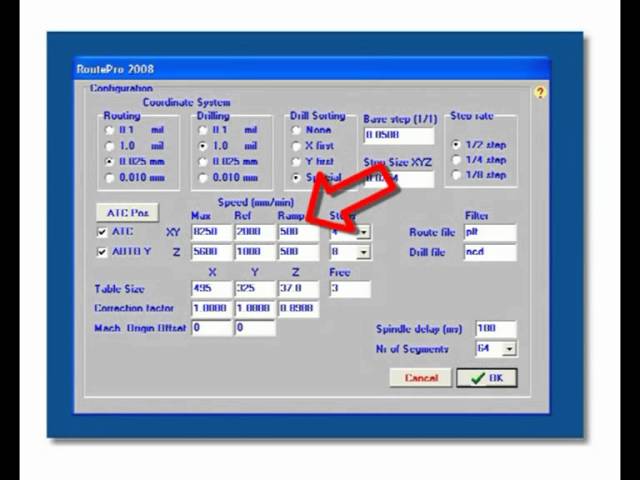Choose Y first drill sorting

[x=296, y=162]
